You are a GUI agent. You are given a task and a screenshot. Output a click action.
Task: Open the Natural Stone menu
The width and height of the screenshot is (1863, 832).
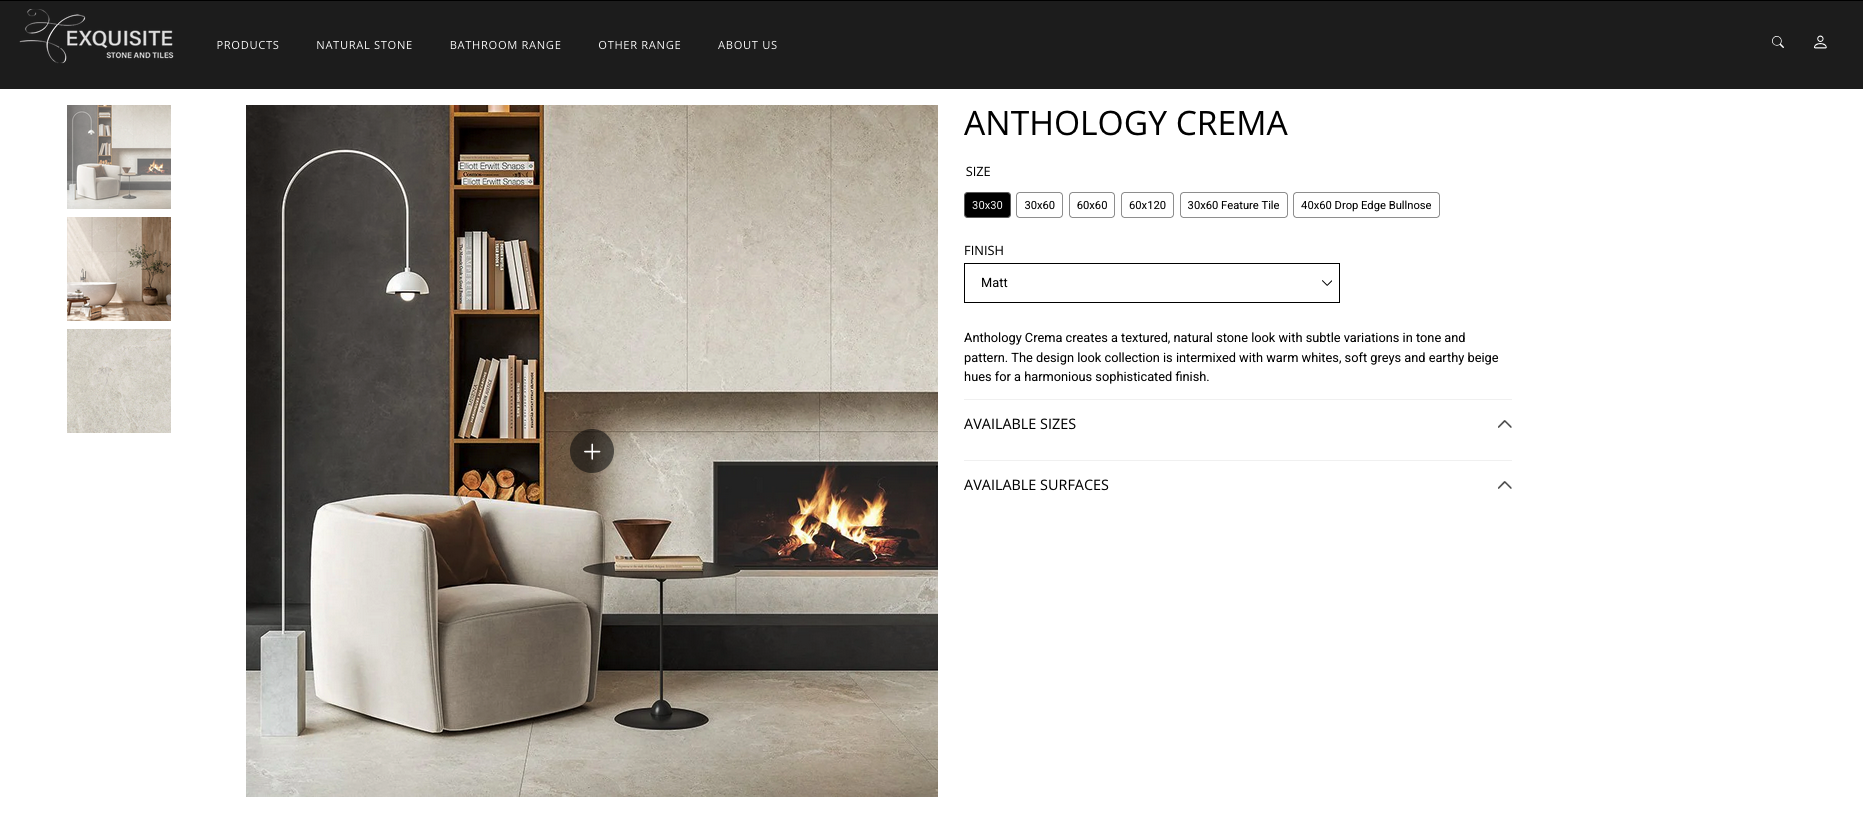click(x=364, y=45)
